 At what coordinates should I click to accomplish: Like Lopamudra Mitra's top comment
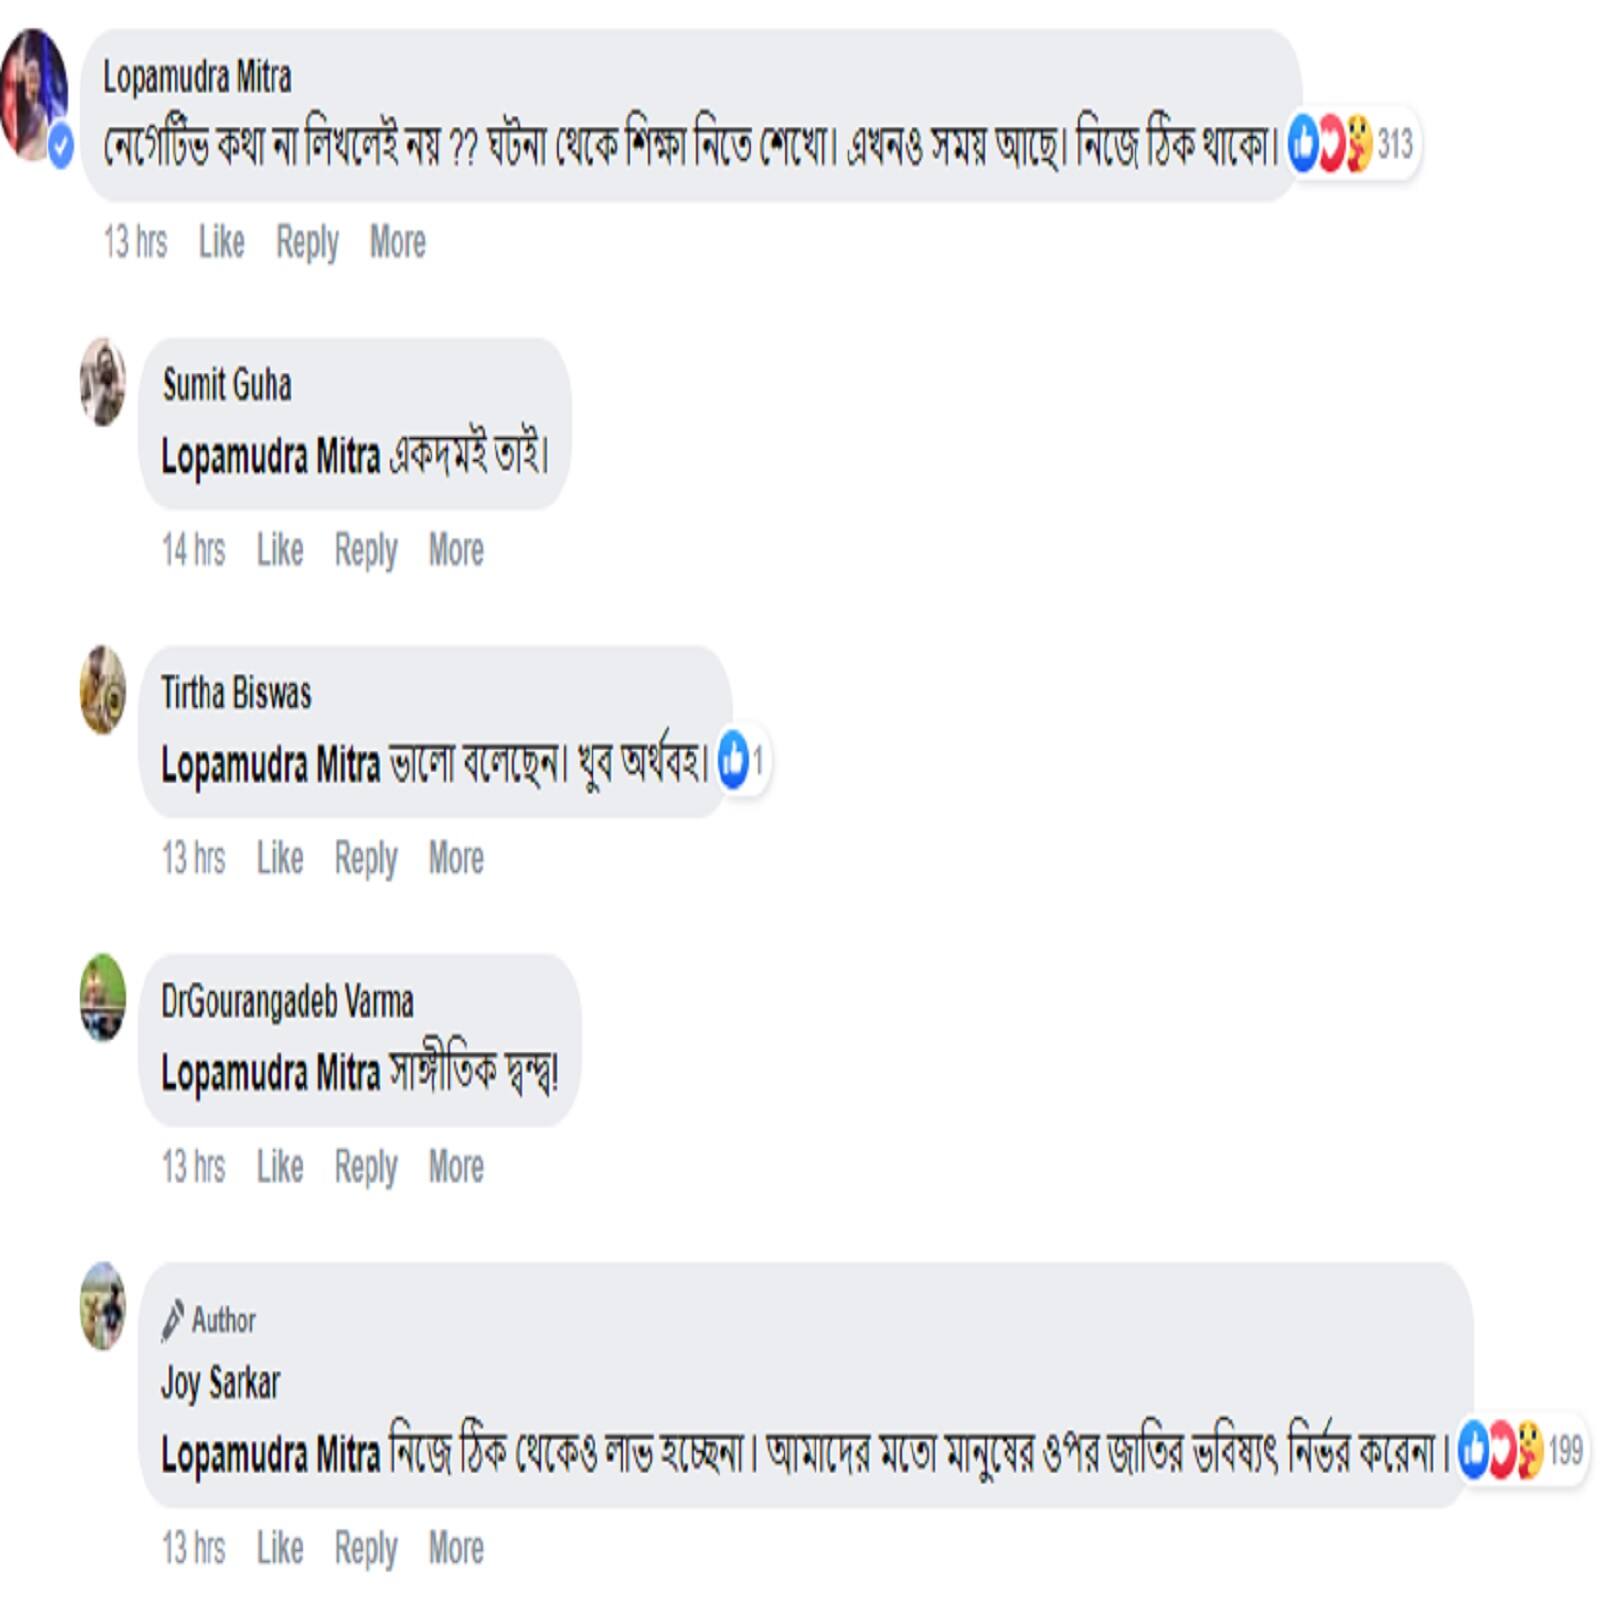pyautogui.click(x=221, y=242)
